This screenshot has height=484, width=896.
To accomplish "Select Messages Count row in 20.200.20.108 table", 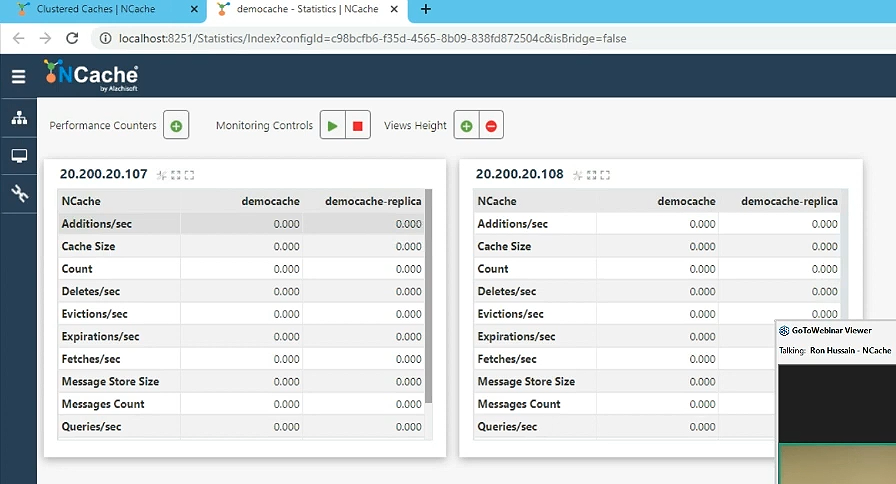I will [x=625, y=404].
